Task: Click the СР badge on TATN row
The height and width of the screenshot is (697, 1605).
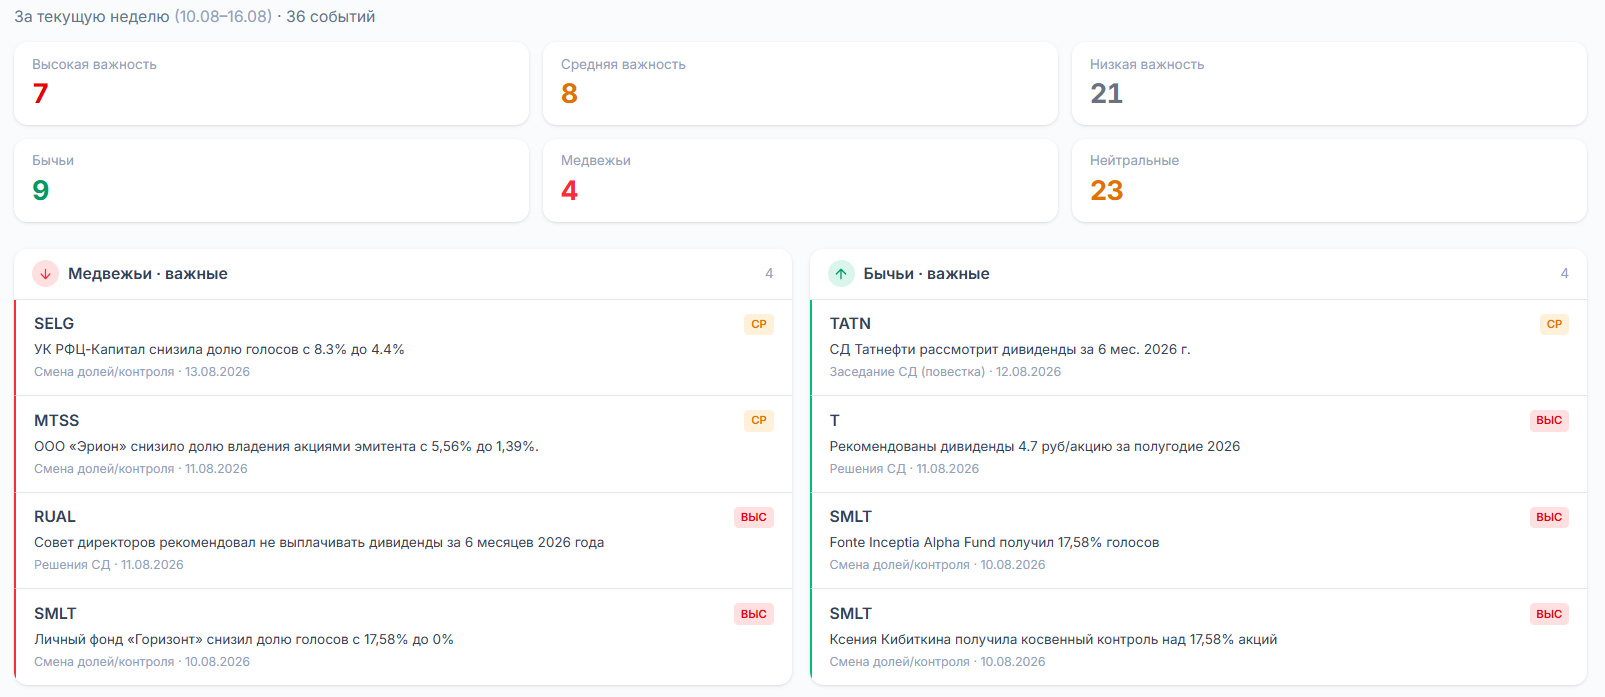Action: click(x=1554, y=324)
